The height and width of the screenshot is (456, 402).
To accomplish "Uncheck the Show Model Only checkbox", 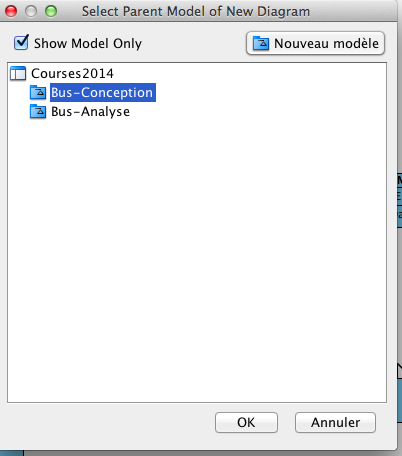I will point(21,42).
